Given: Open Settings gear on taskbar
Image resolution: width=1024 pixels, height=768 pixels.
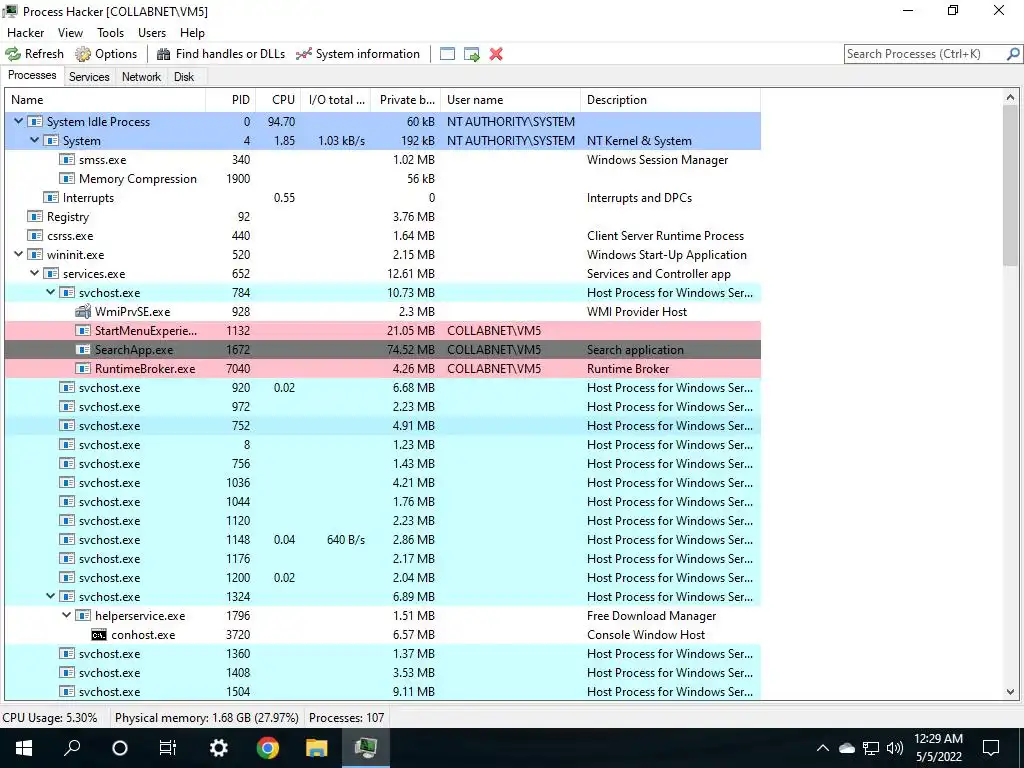Looking at the screenshot, I should (x=218, y=748).
